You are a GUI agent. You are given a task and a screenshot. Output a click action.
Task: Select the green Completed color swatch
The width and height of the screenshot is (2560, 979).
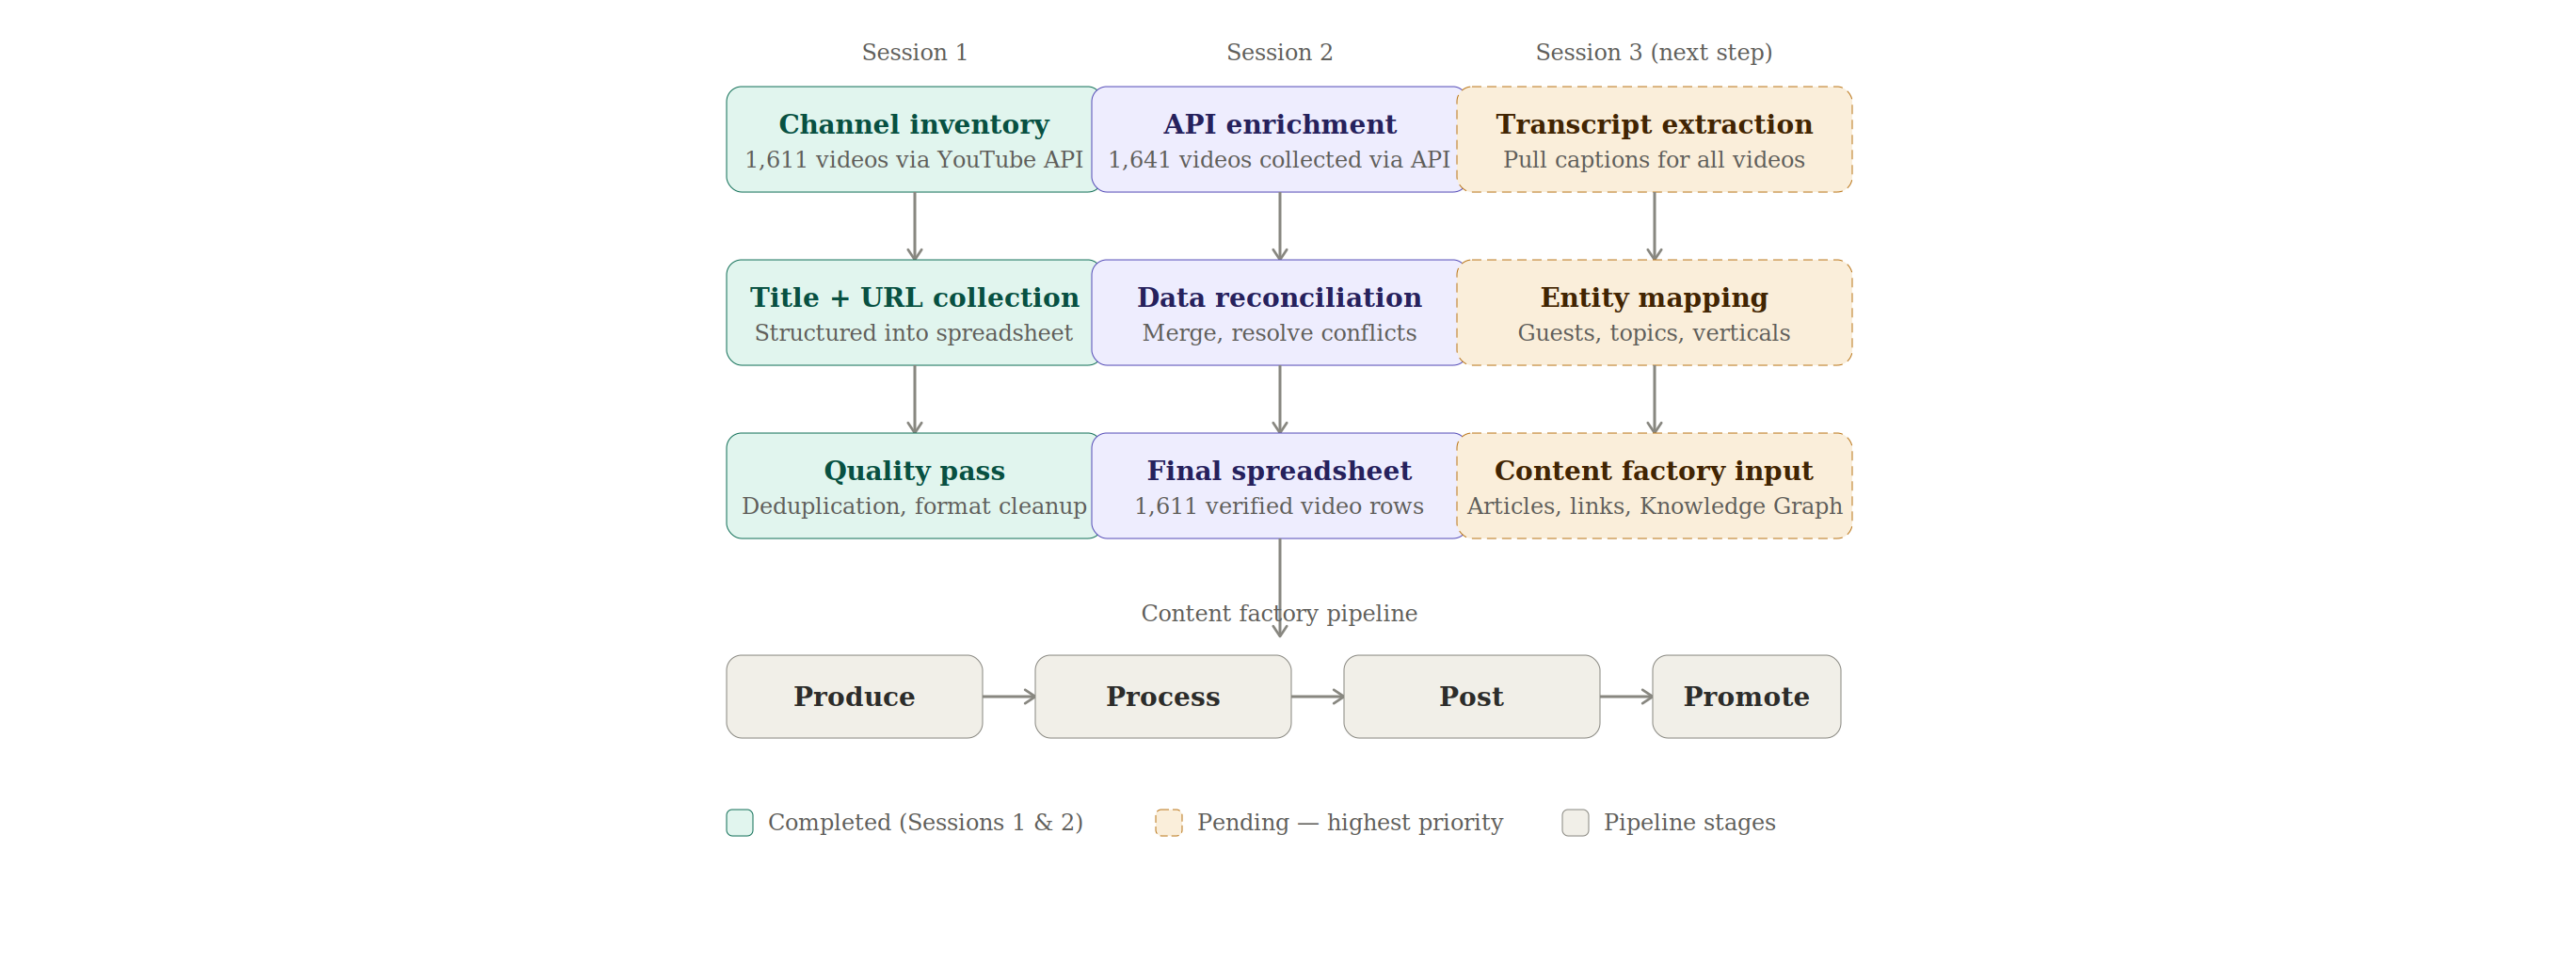739,822
